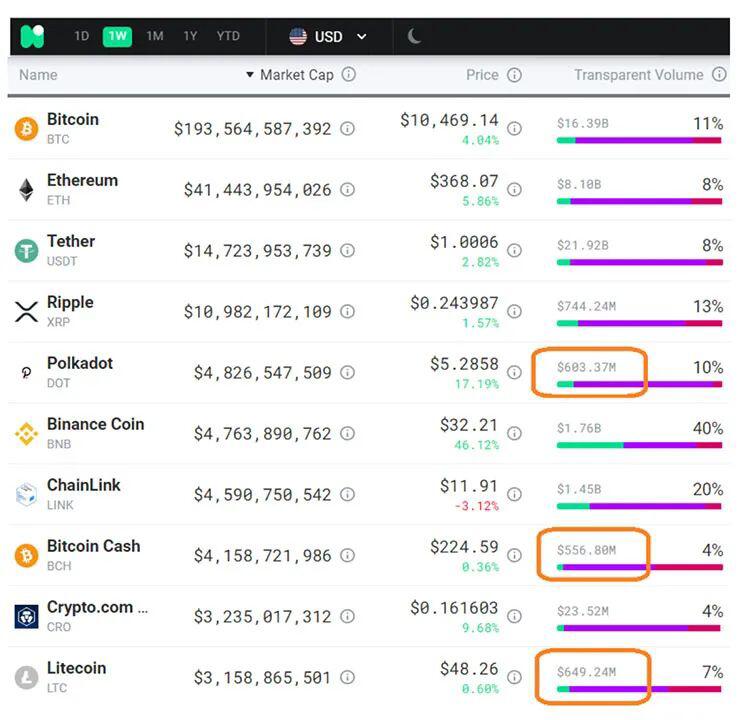Click the green Messari logo icon
Image resolution: width=750 pixels, height=720 pixels.
pos(33,37)
